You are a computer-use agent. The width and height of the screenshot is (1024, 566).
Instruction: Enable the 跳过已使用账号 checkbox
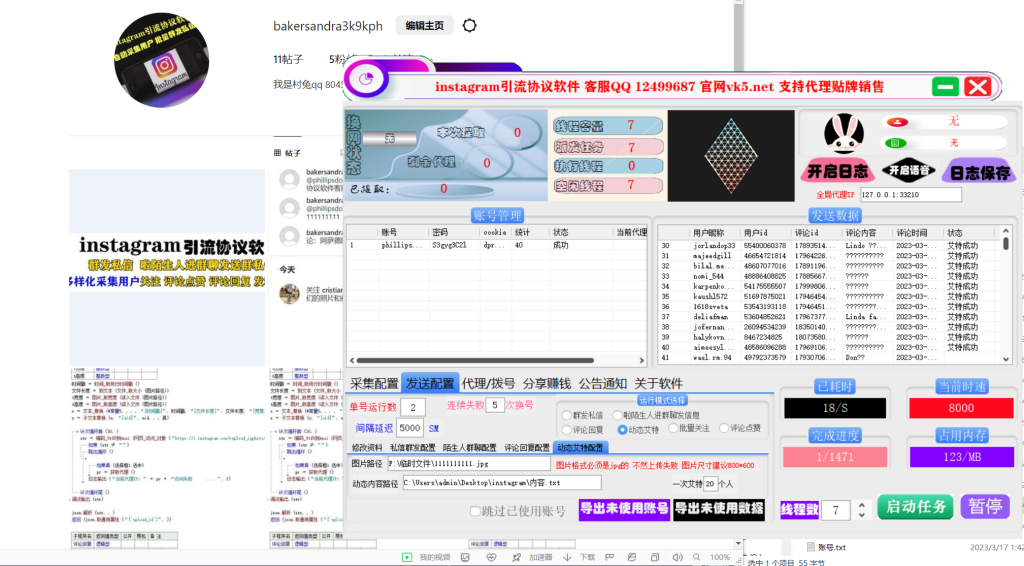(x=476, y=511)
